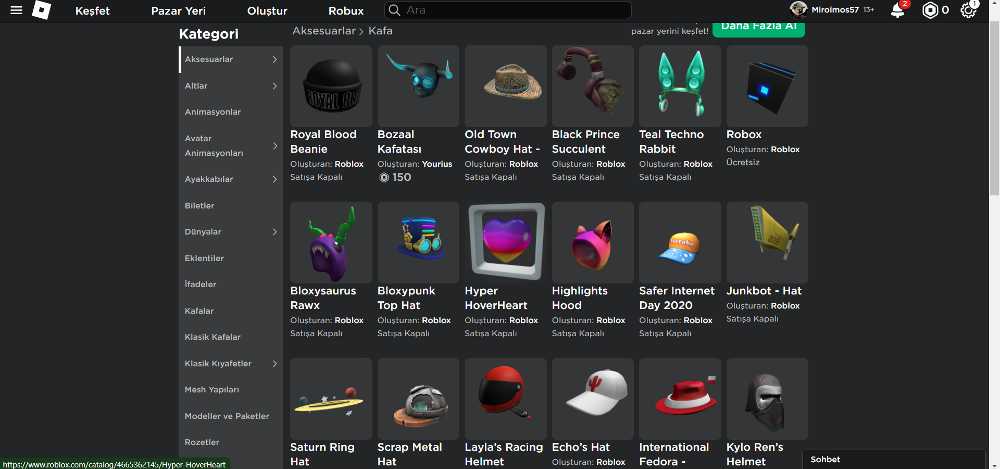This screenshot has height=469, width=1000.
Task: Open the Sohbet chat bar
Action: point(893,459)
